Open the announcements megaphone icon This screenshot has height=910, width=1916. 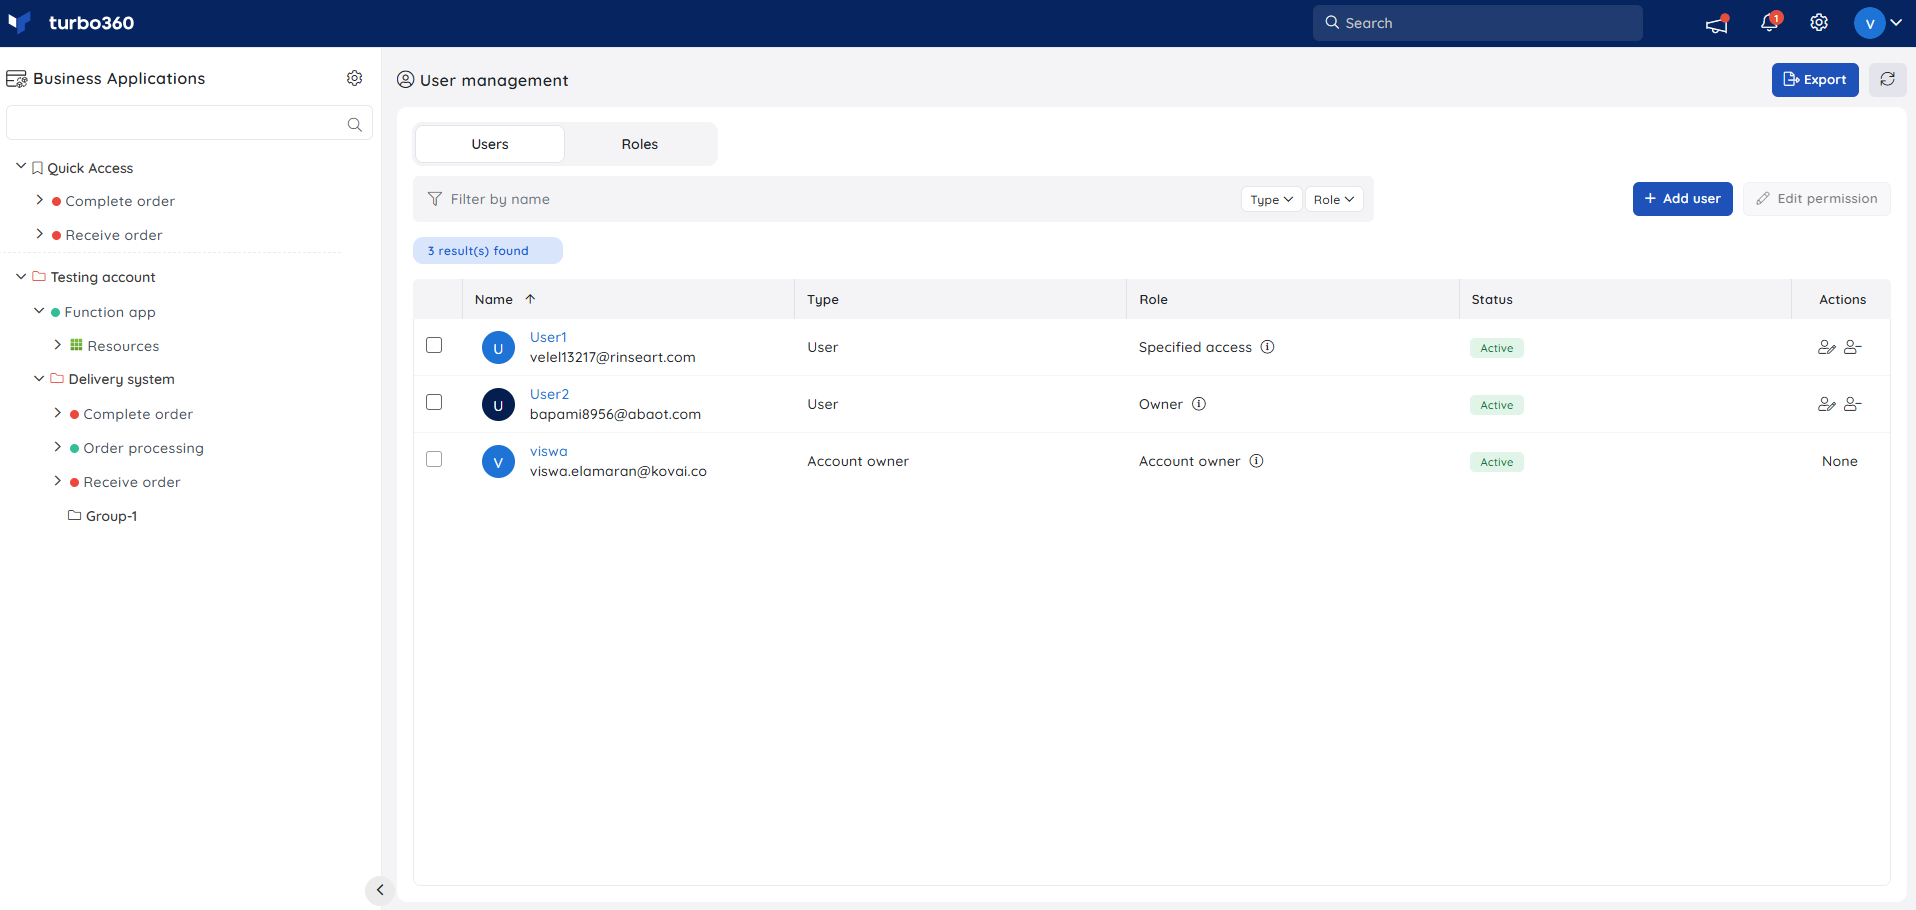tap(1717, 23)
